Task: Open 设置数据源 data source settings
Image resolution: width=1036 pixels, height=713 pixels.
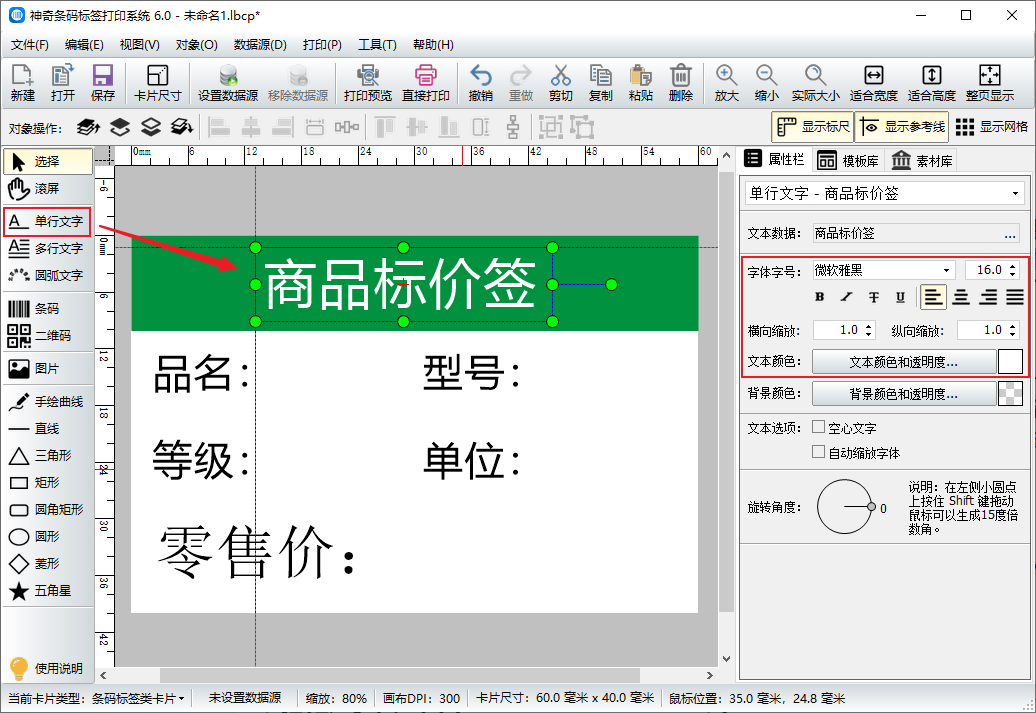Action: pyautogui.click(x=228, y=83)
